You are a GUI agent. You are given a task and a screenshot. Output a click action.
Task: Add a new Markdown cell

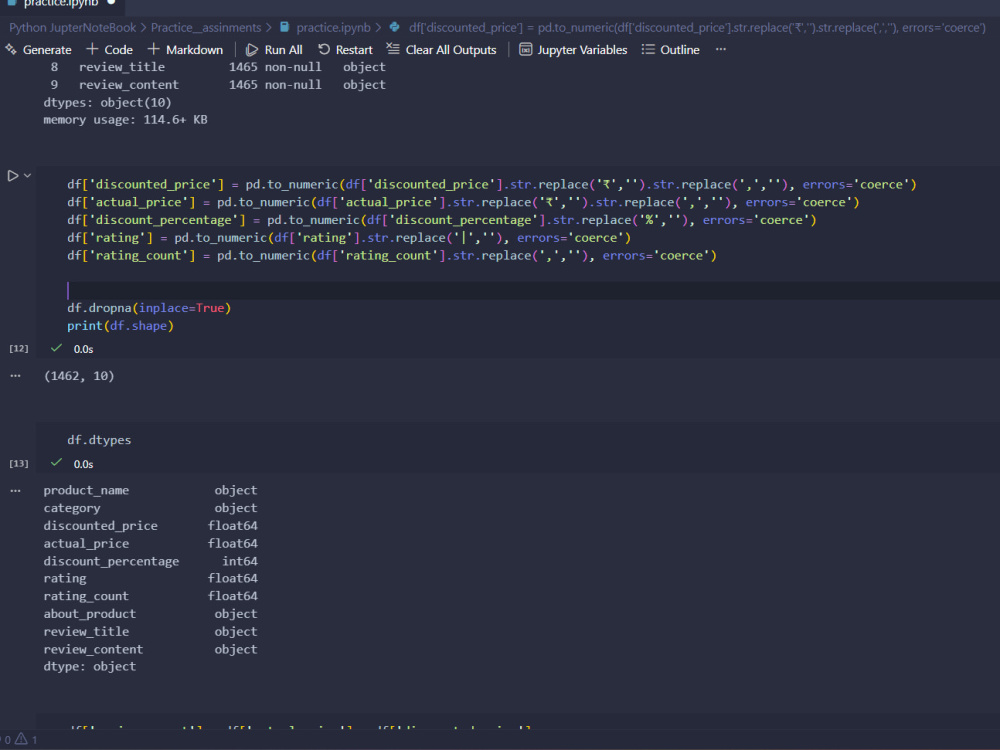click(185, 50)
